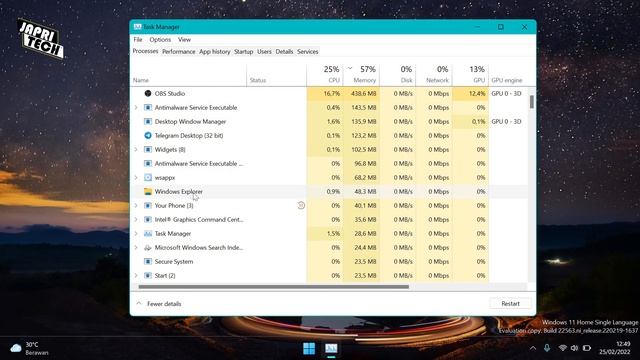Click the Start process icon in list
The width and height of the screenshot is (640, 360).
tap(148, 276)
